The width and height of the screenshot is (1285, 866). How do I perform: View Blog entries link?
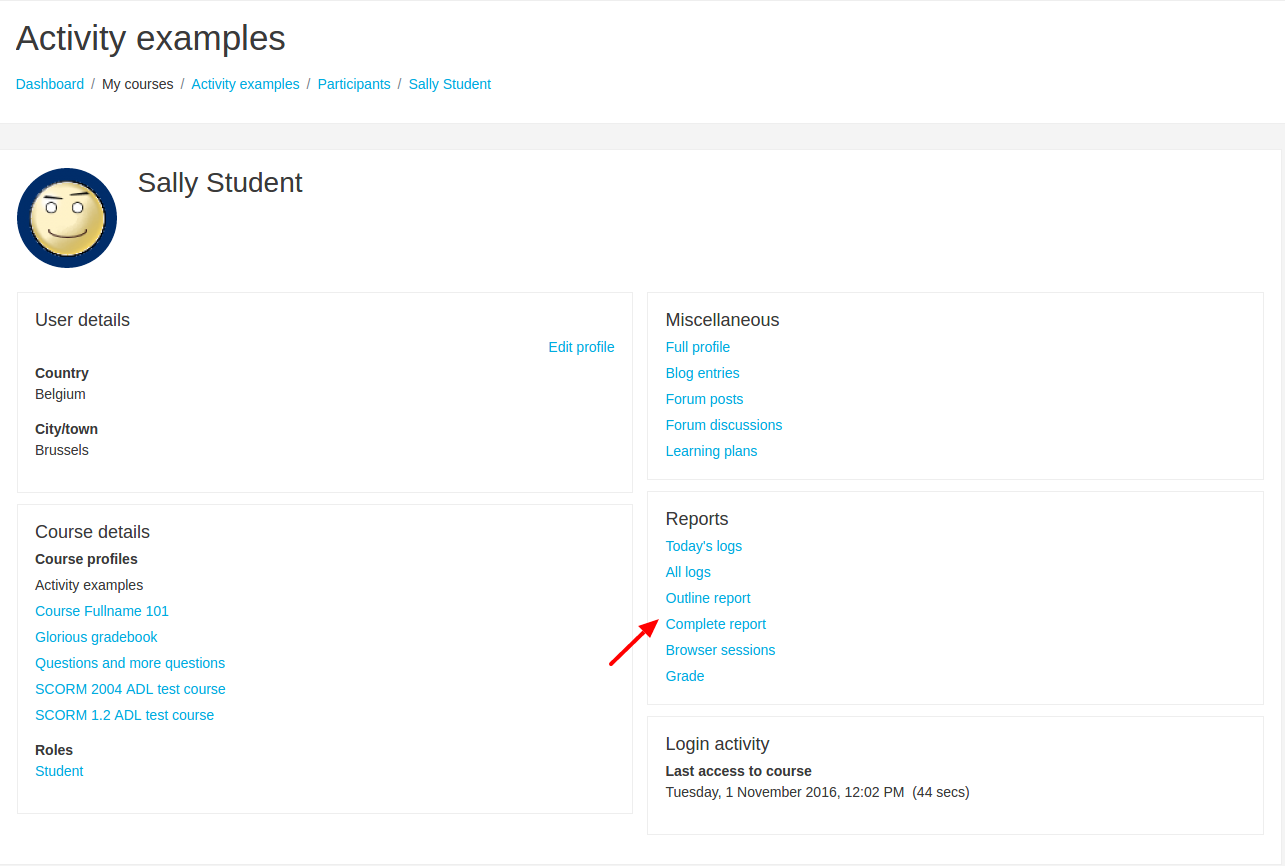click(x=703, y=373)
